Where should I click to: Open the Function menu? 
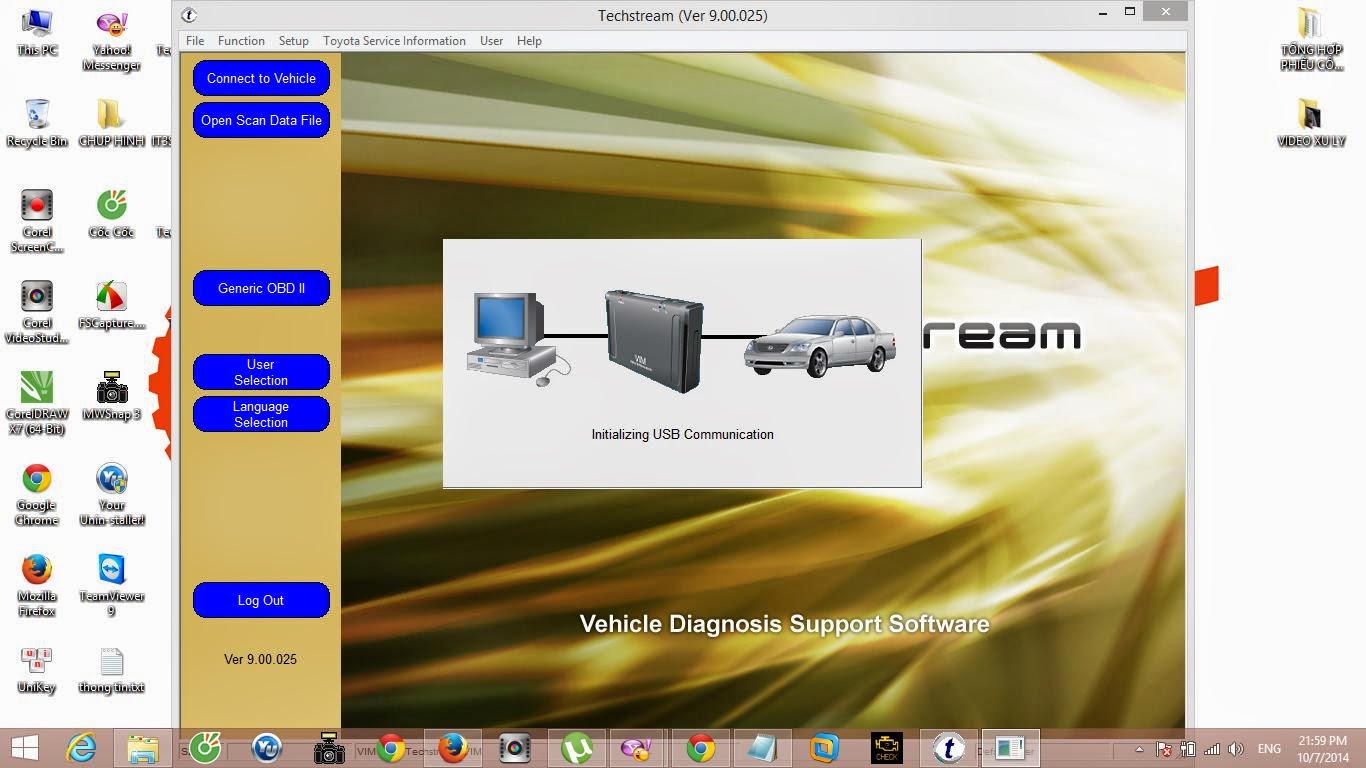click(241, 41)
